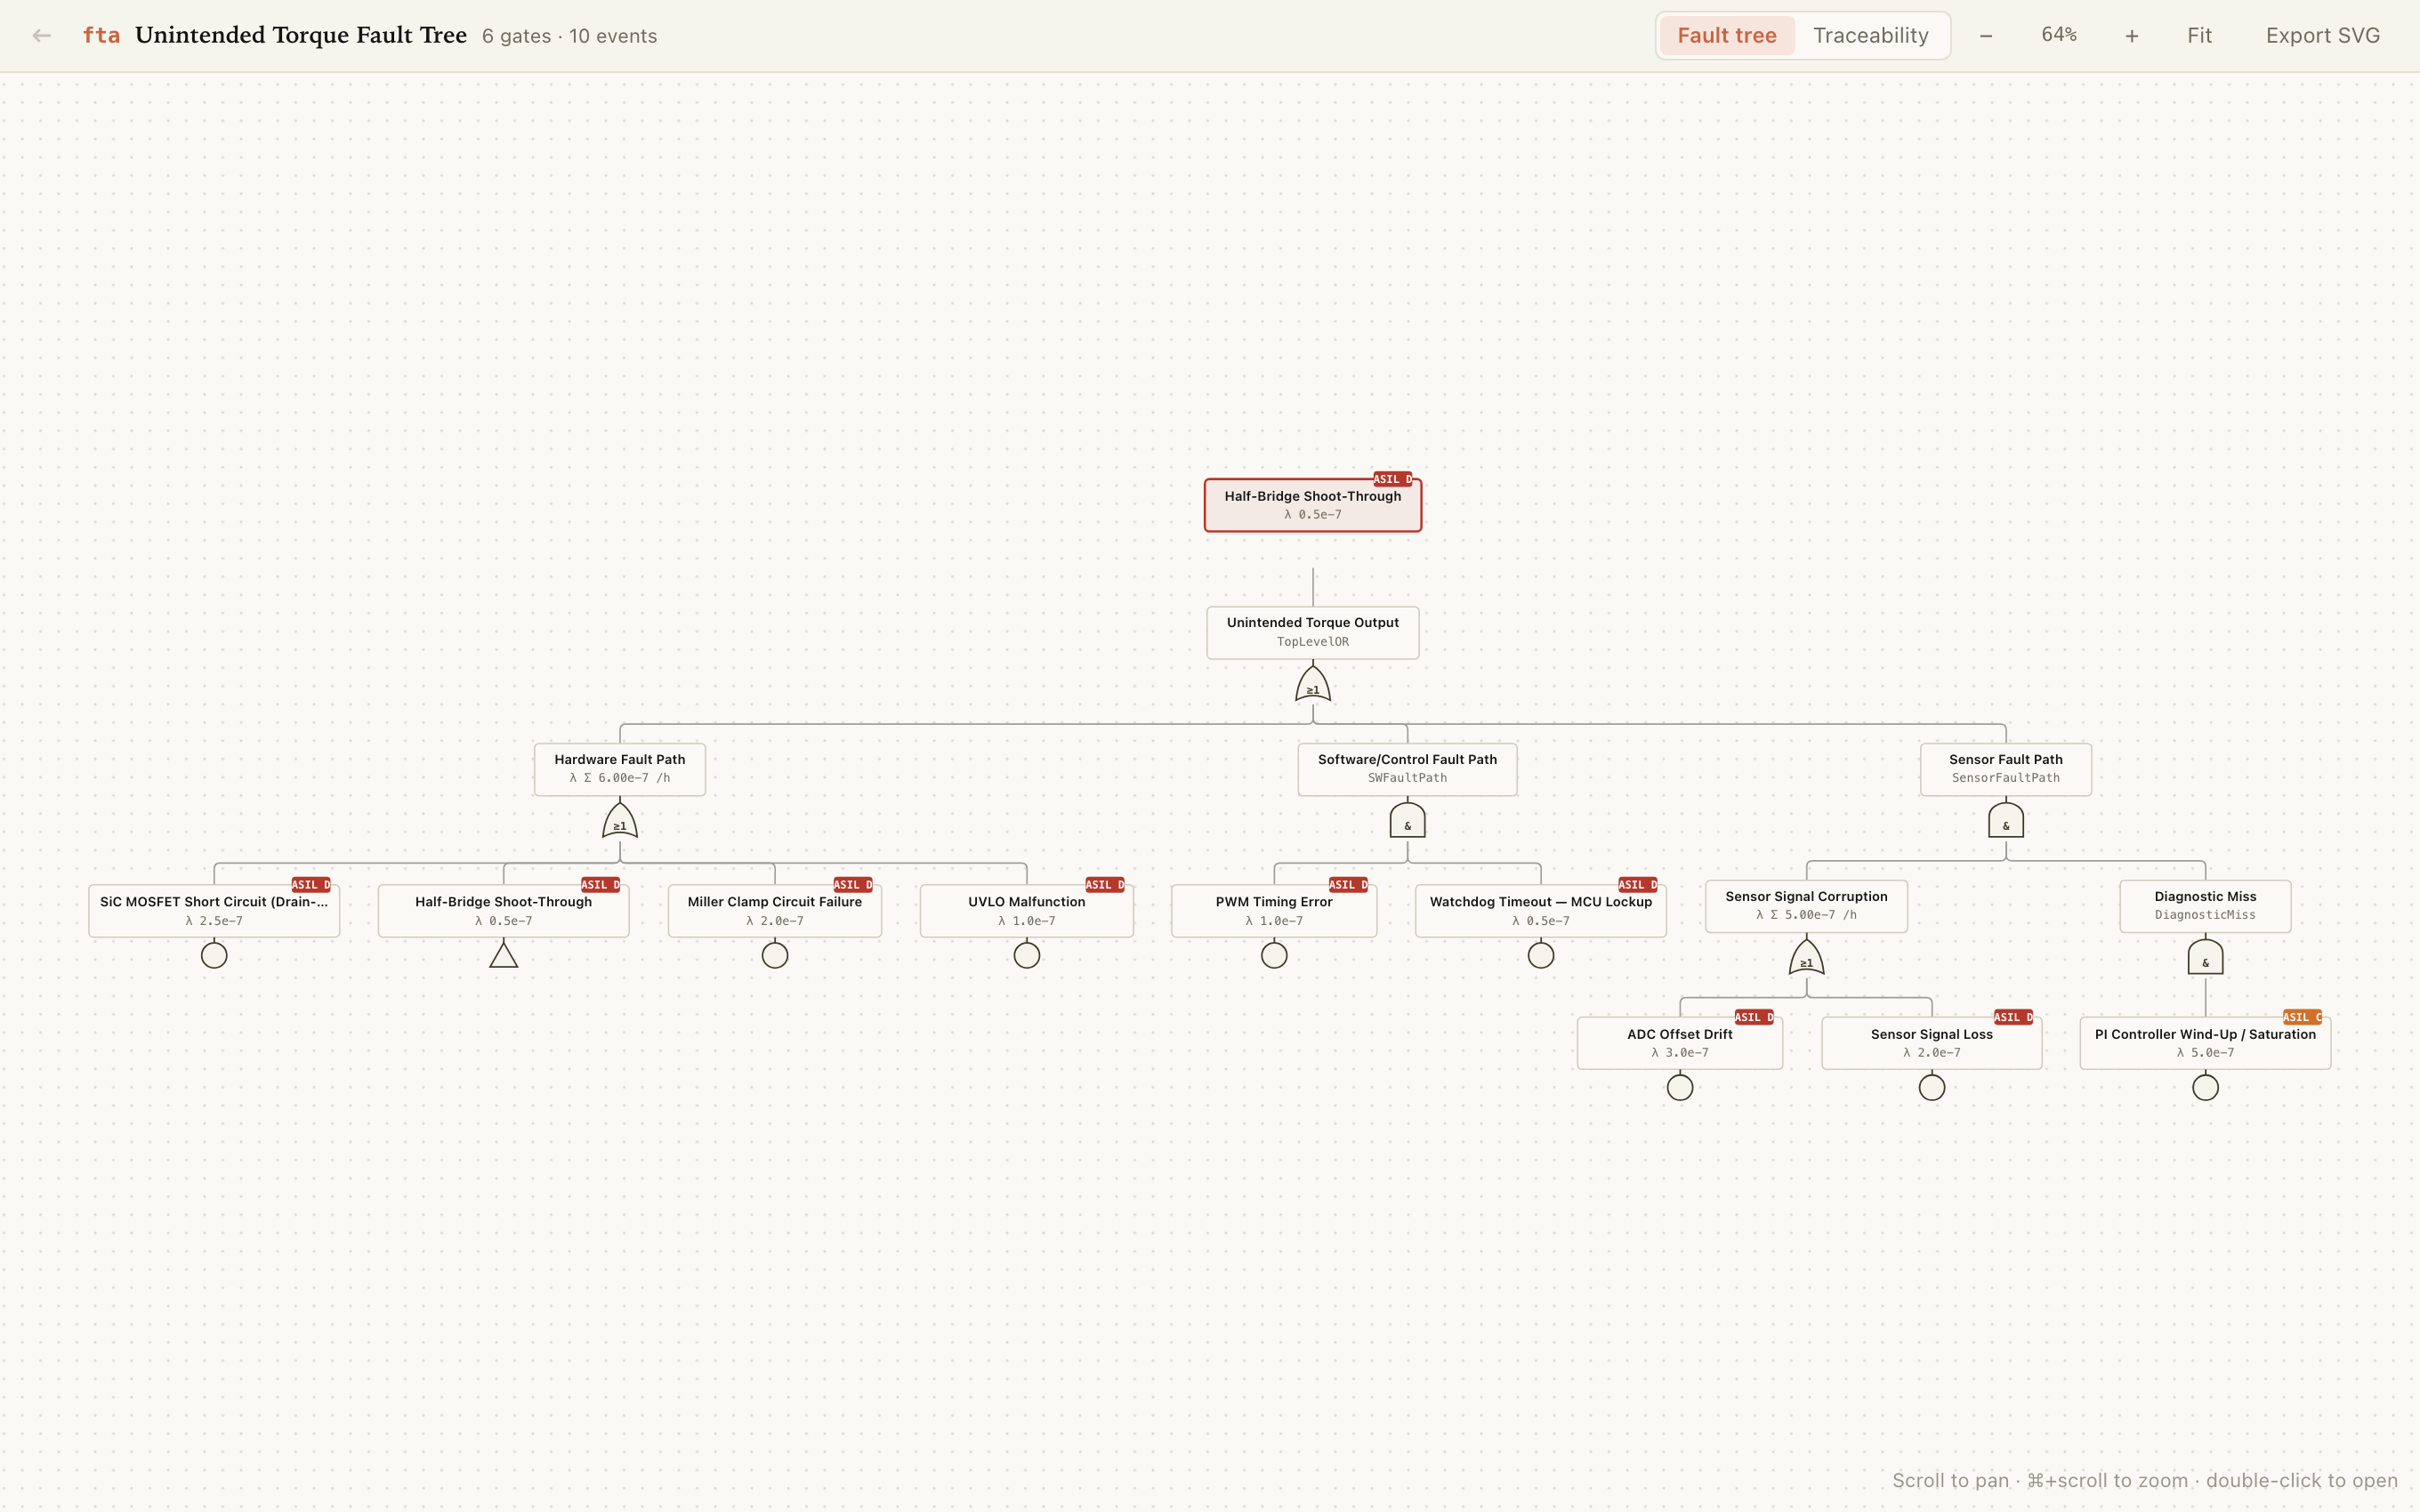Zoom out with the minus button
Viewport: 2420px width, 1512px height.
(1986, 36)
